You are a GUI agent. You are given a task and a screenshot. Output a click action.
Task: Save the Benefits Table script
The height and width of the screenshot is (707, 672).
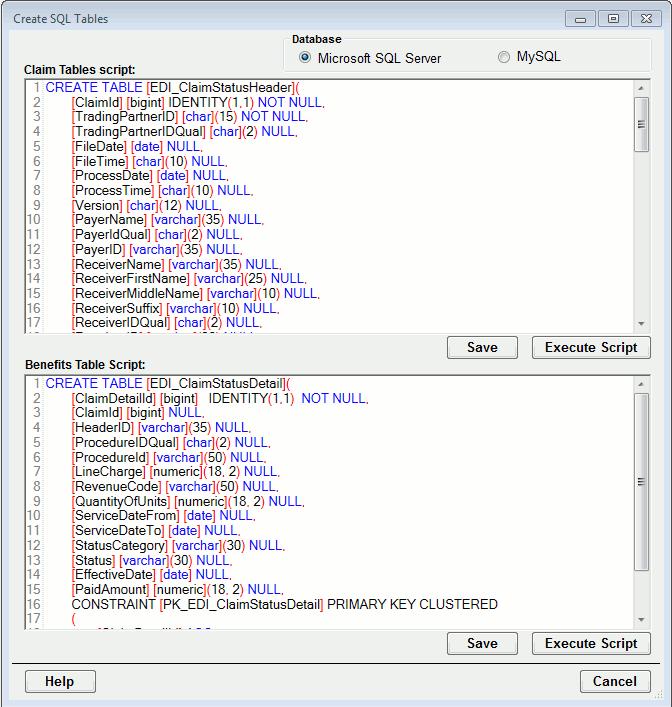click(x=482, y=644)
